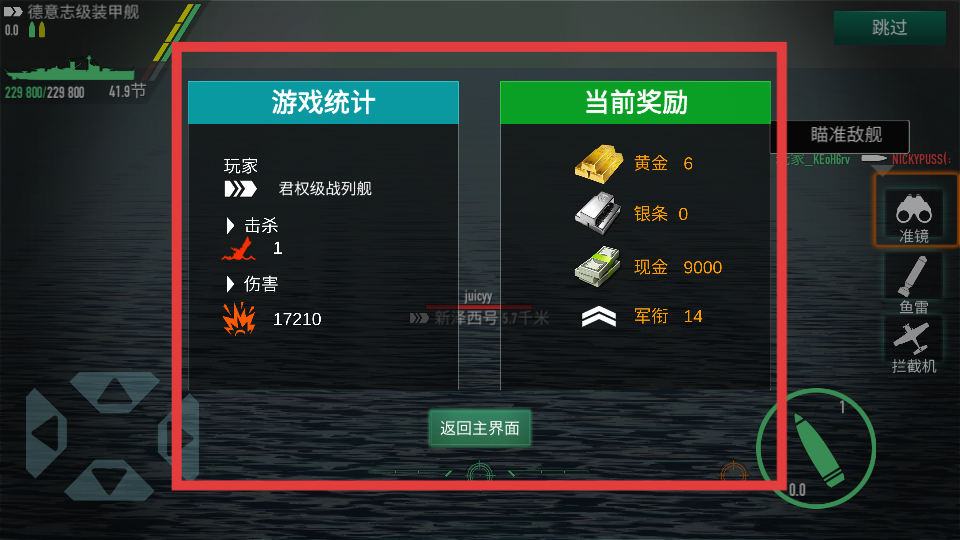
Task: Click the cash stack 现金 icon
Action: click(x=598, y=266)
